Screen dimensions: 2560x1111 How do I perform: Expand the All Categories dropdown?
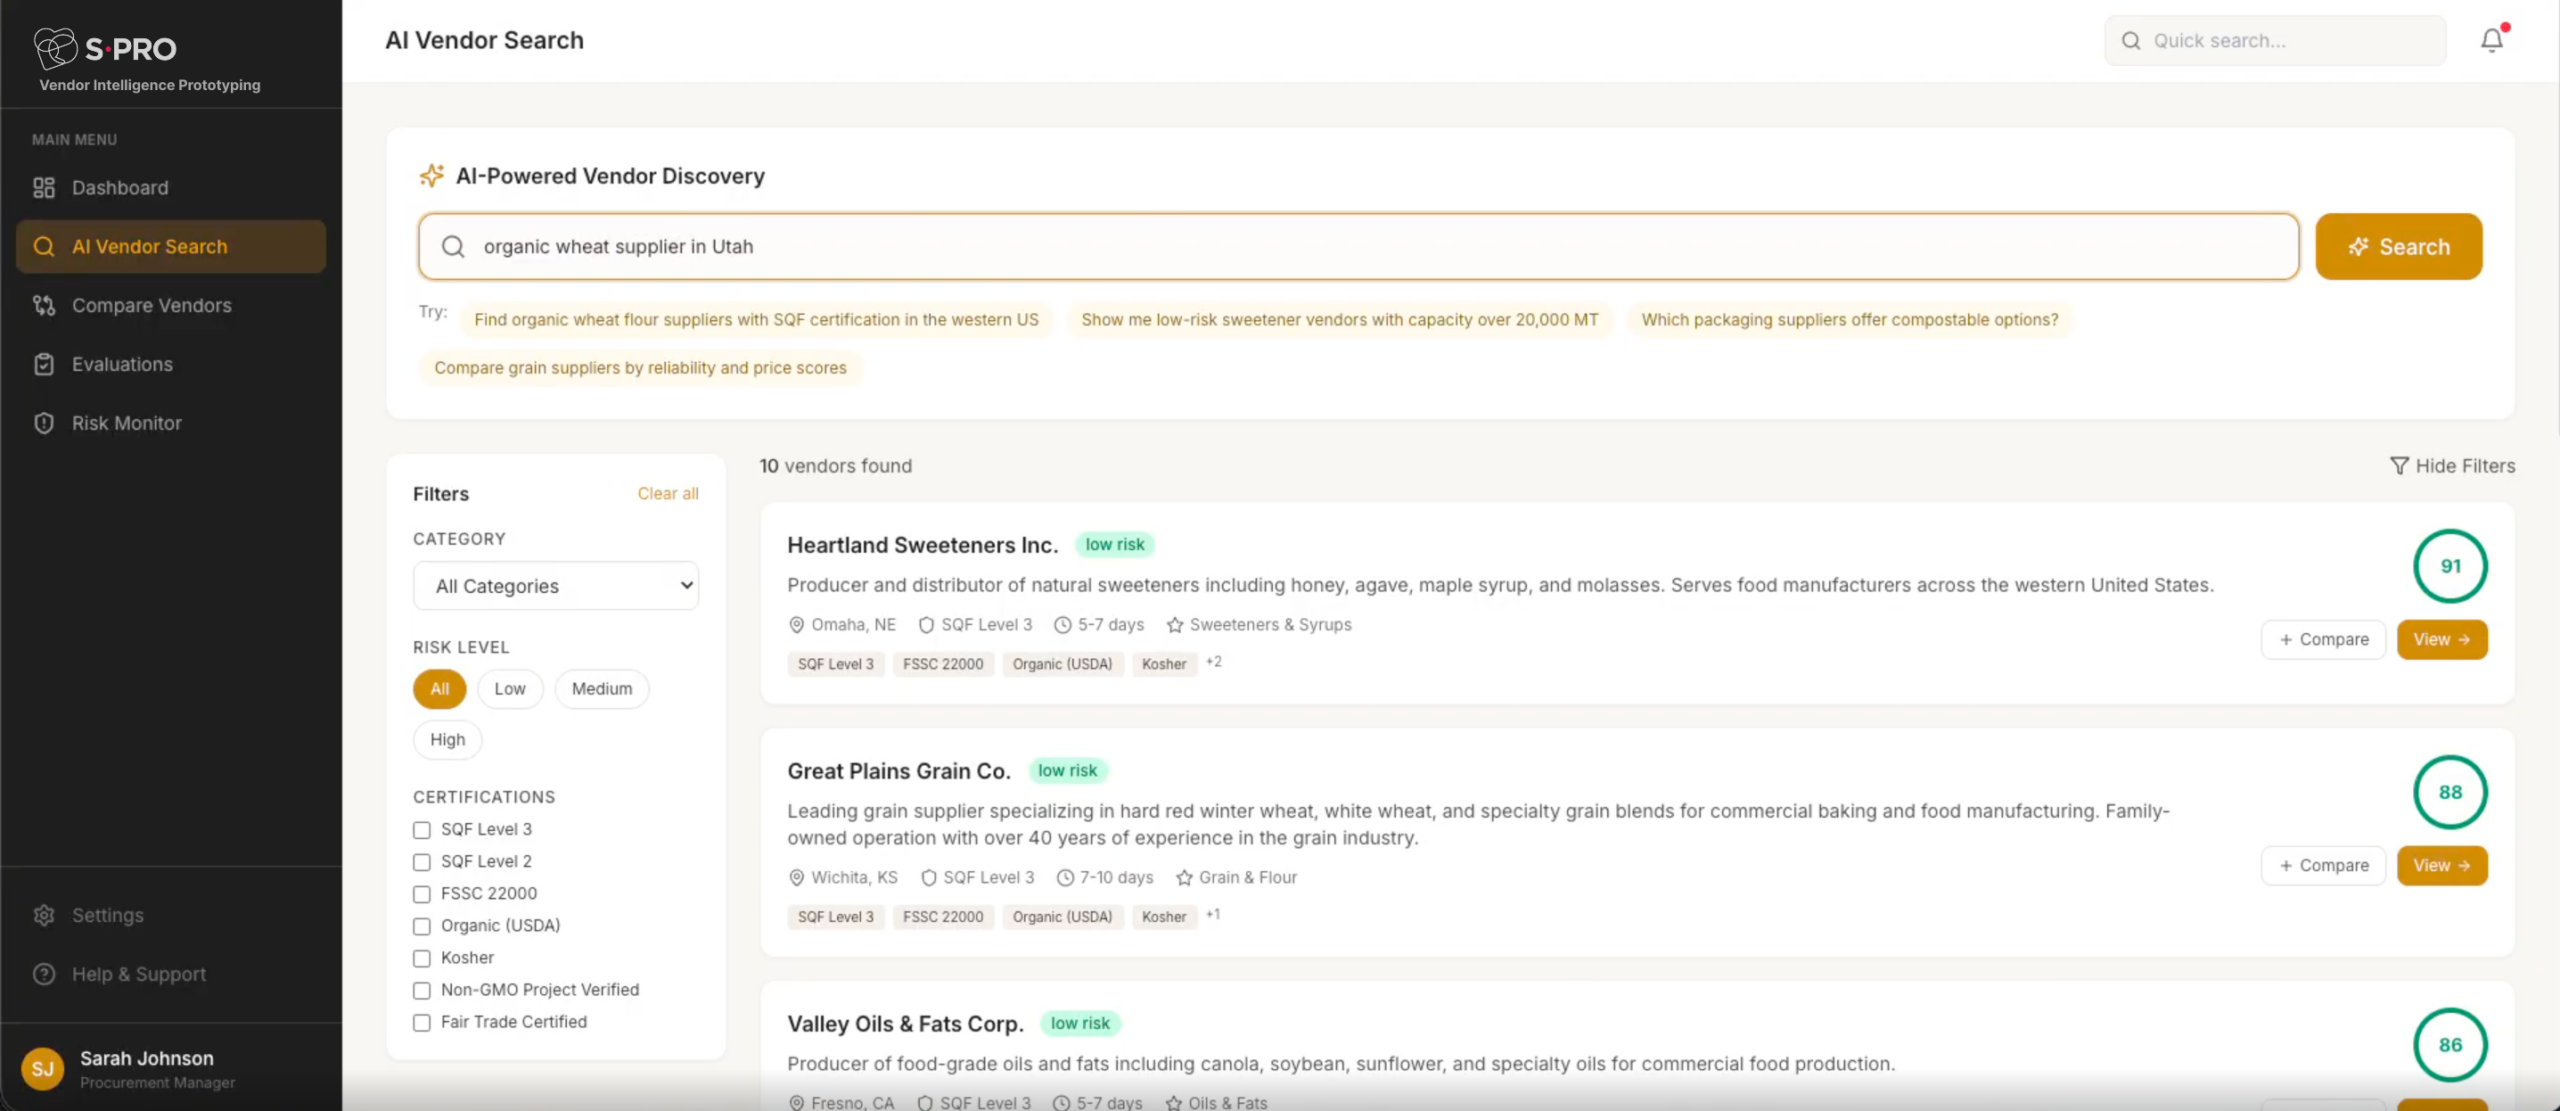coord(556,586)
